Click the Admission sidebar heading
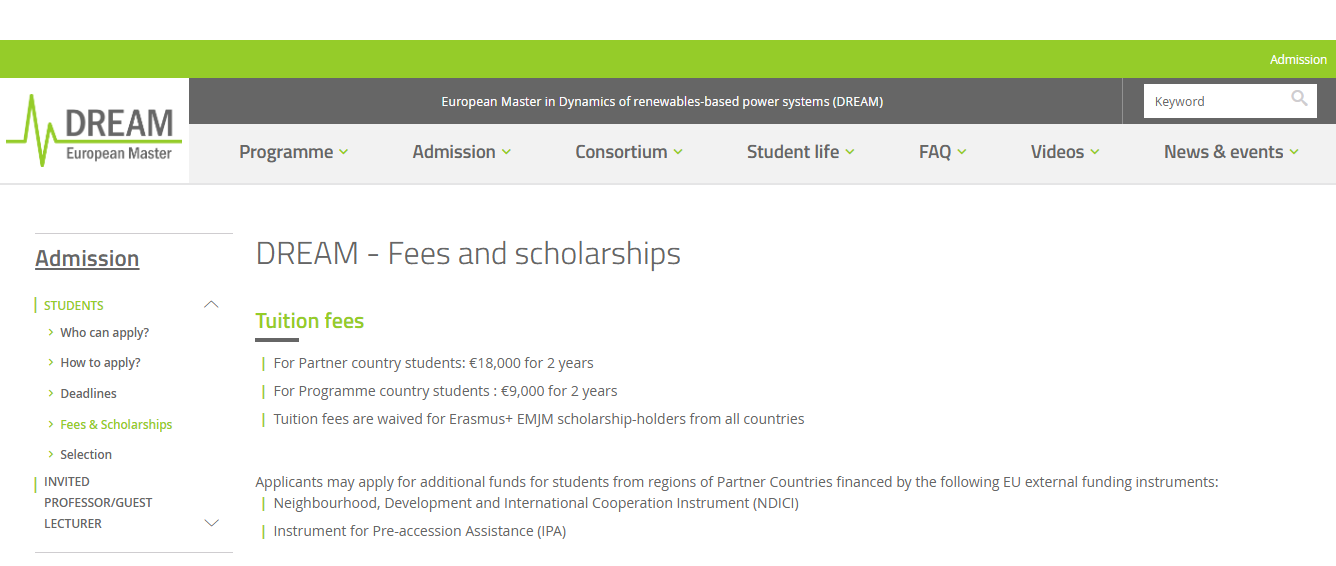1336x566 pixels. [87, 258]
